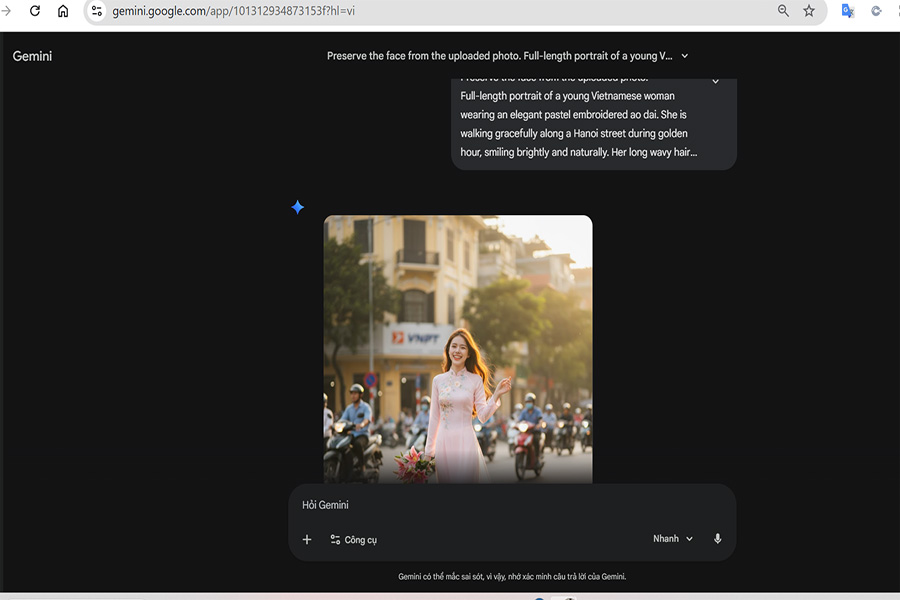Focus the "Hỏi Gemini" prompt field
The width and height of the screenshot is (900, 600).
500,505
